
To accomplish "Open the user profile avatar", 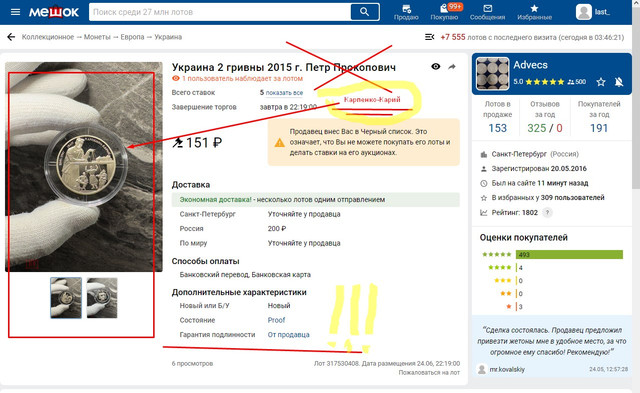I will tap(584, 12).
